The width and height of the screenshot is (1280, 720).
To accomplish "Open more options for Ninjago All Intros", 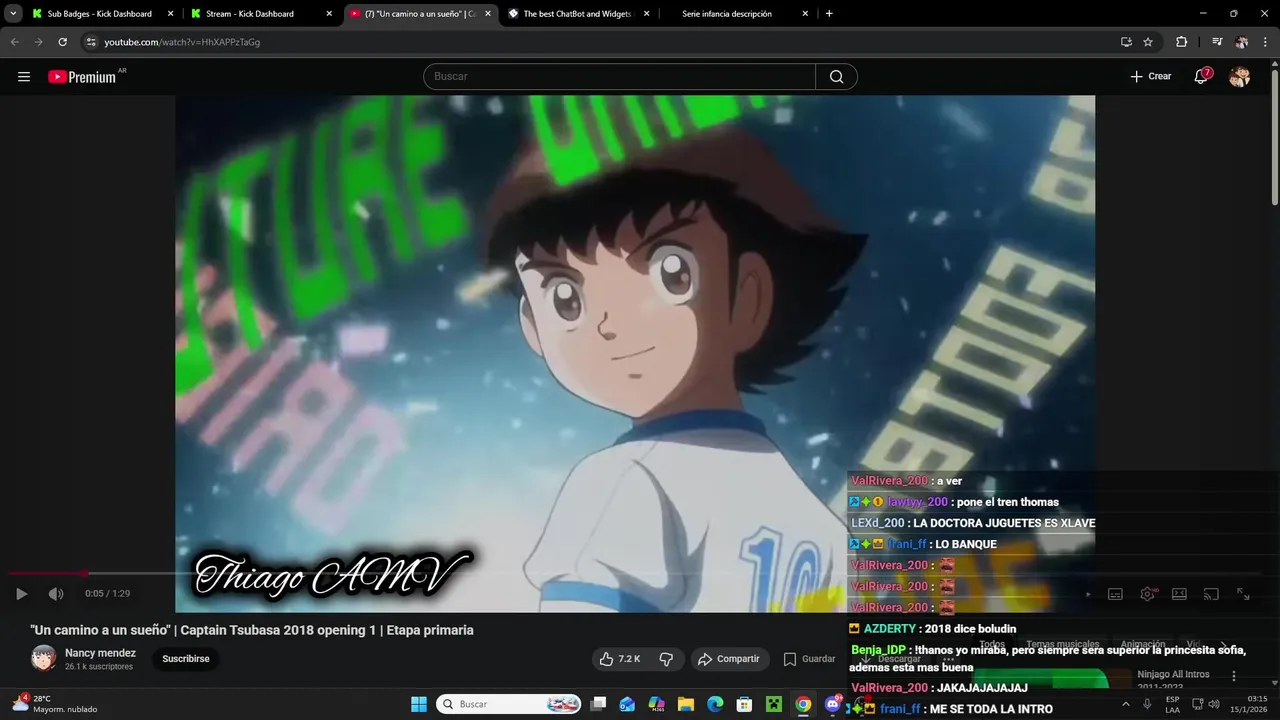I will pyautogui.click(x=1234, y=676).
